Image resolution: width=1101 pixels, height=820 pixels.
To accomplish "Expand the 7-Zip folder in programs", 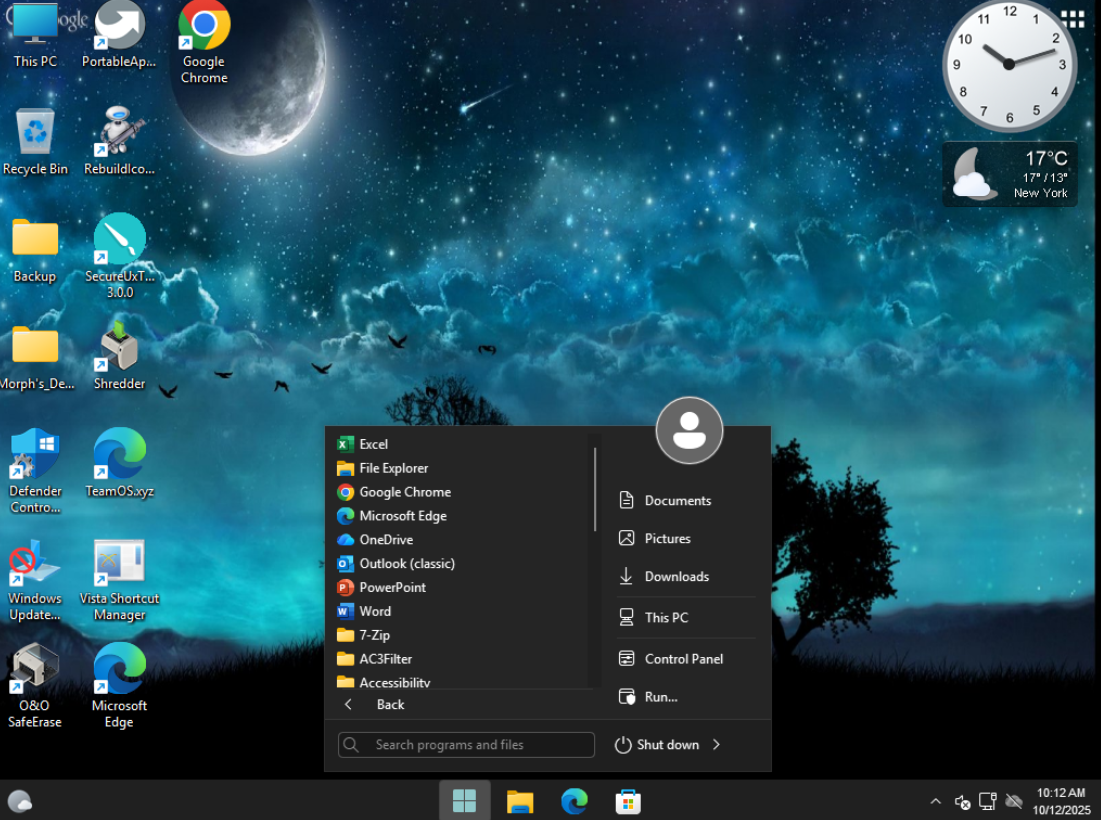I will click(x=374, y=635).
